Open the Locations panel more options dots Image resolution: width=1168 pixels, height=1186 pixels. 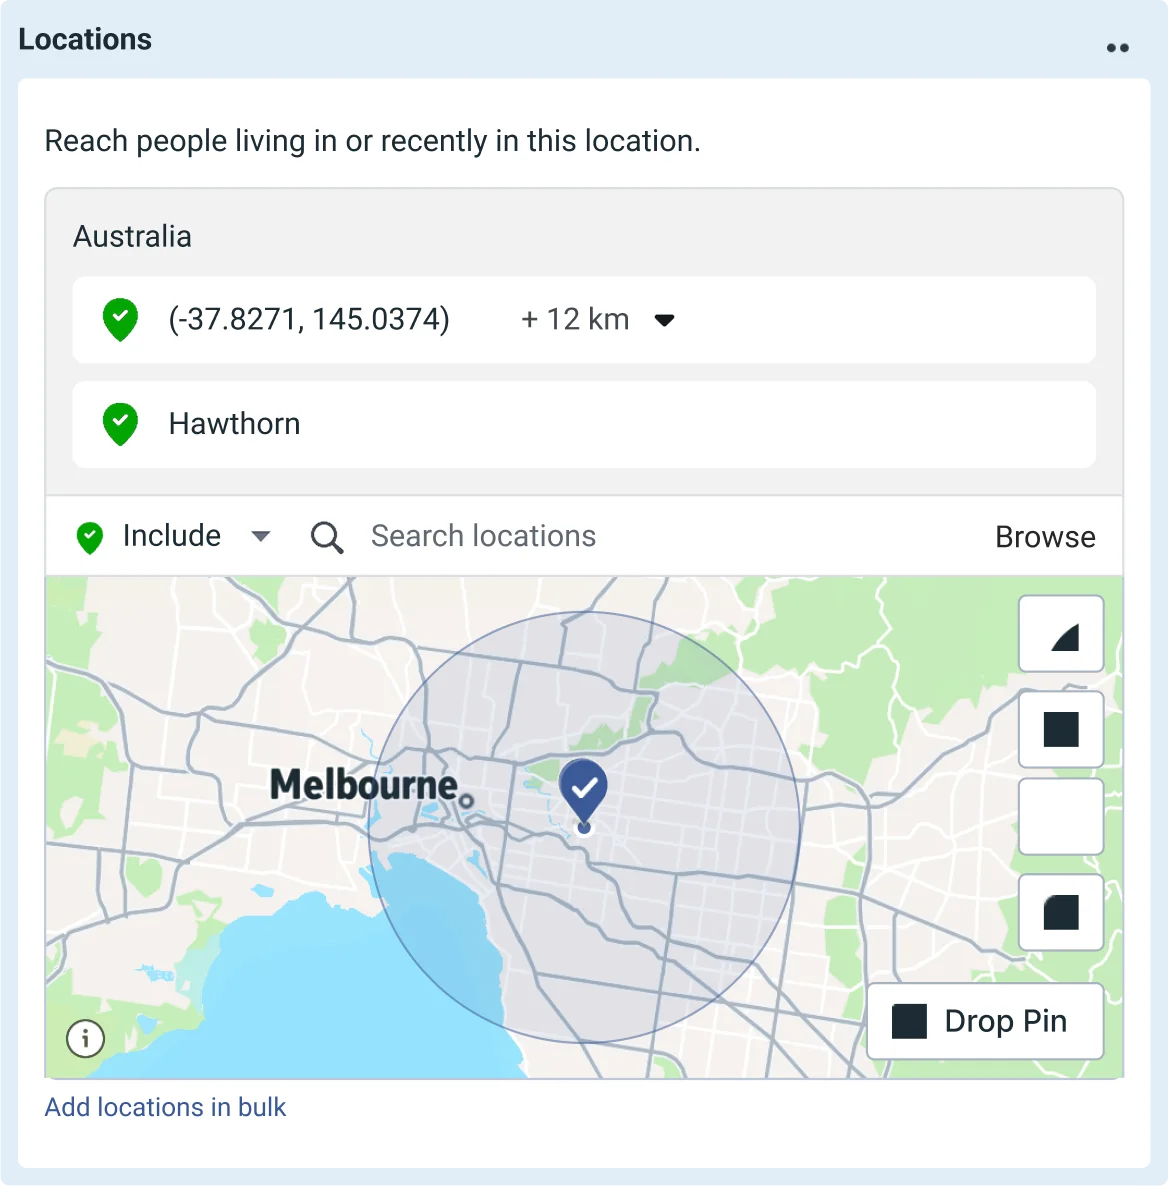click(1117, 48)
